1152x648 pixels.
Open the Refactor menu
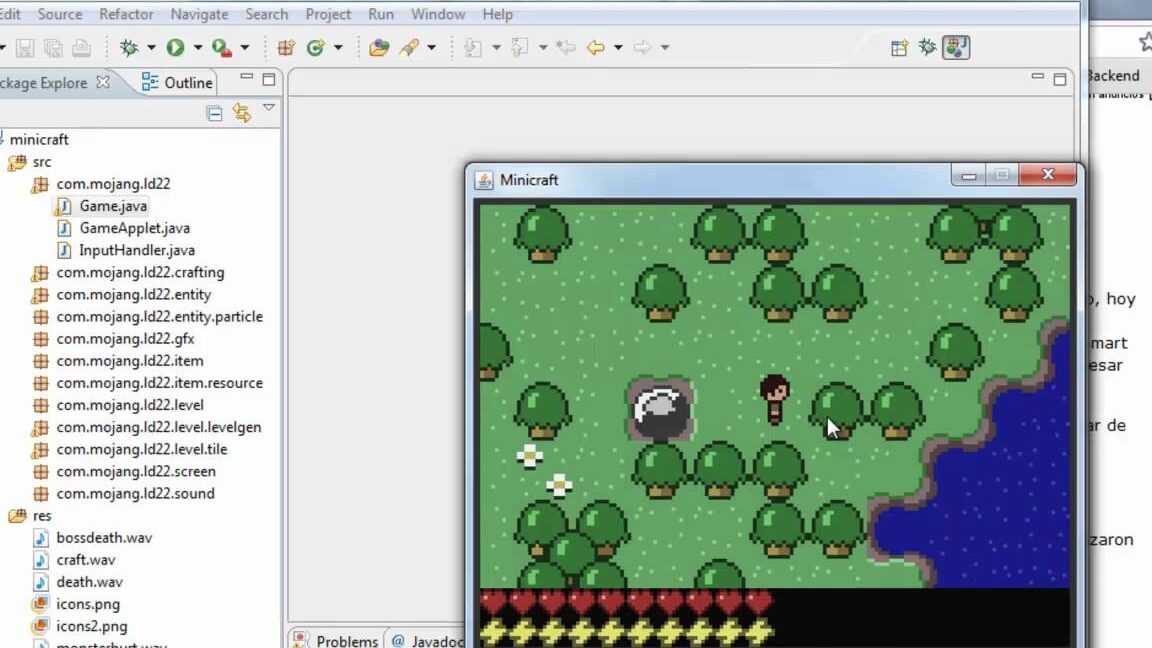(126, 14)
